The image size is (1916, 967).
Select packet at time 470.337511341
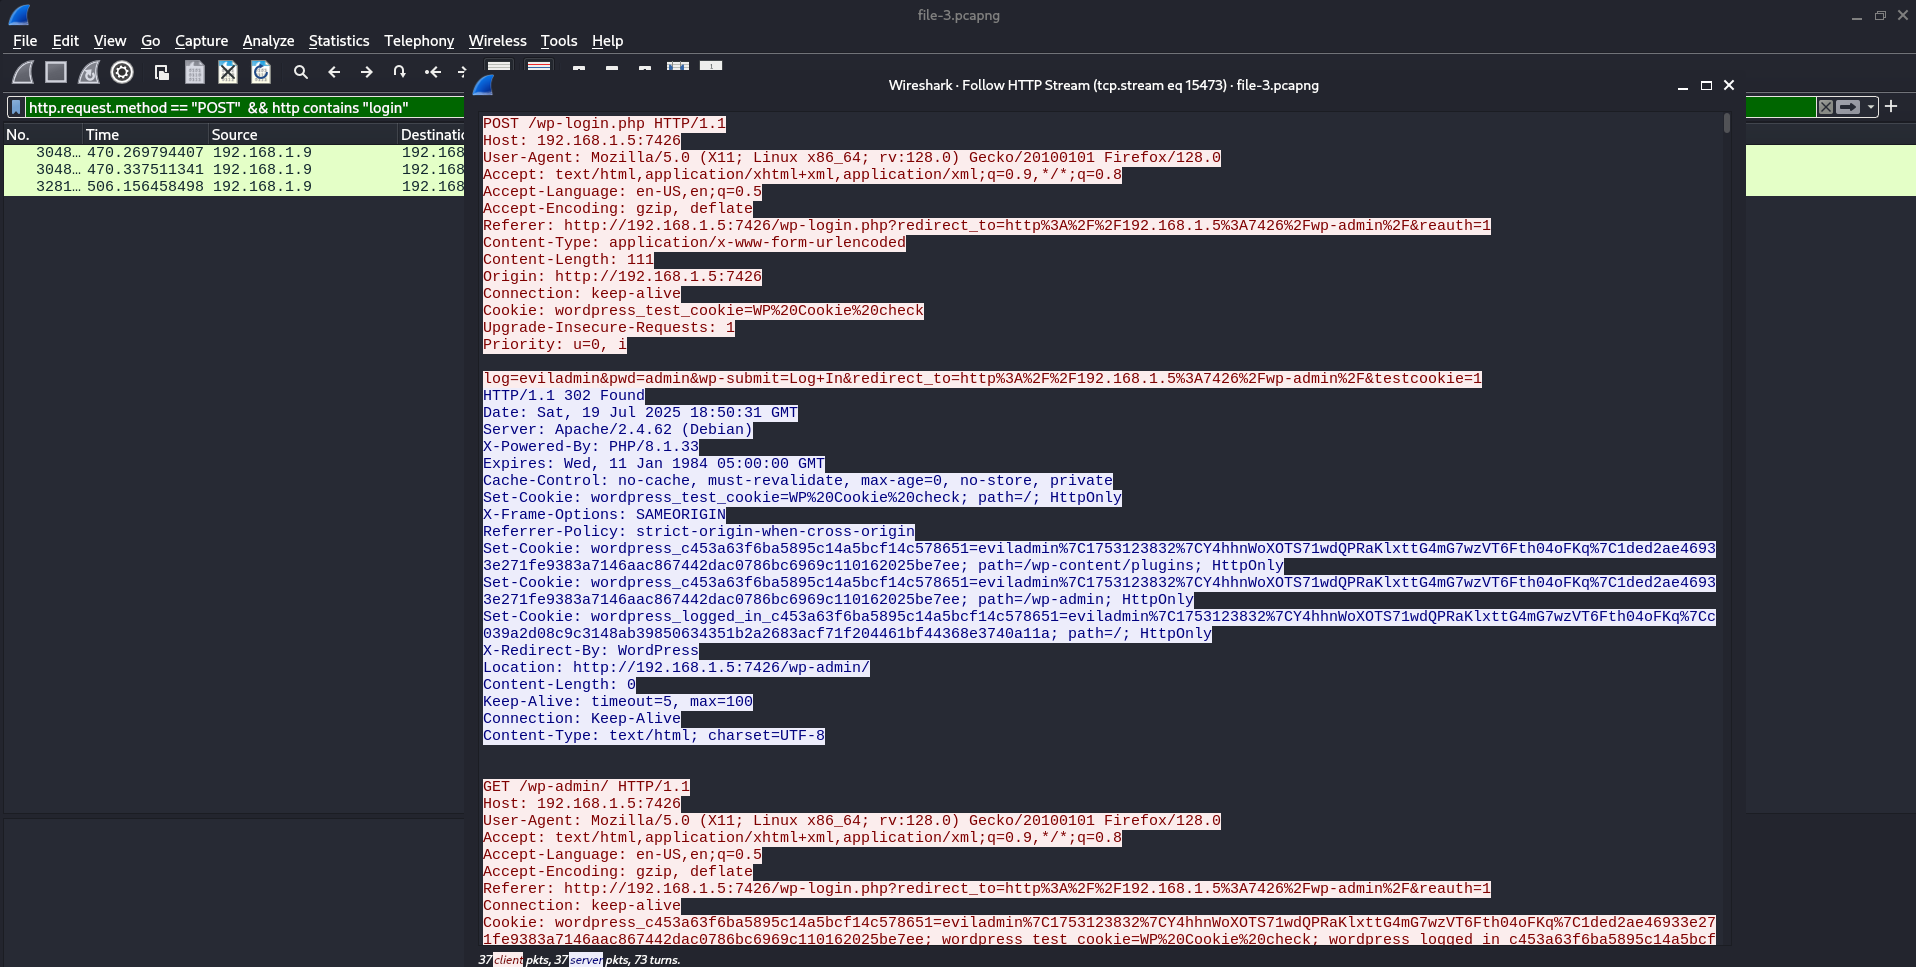pos(234,170)
